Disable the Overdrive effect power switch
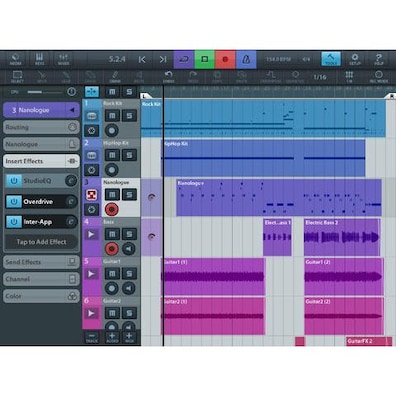396x396 pixels. (14, 201)
